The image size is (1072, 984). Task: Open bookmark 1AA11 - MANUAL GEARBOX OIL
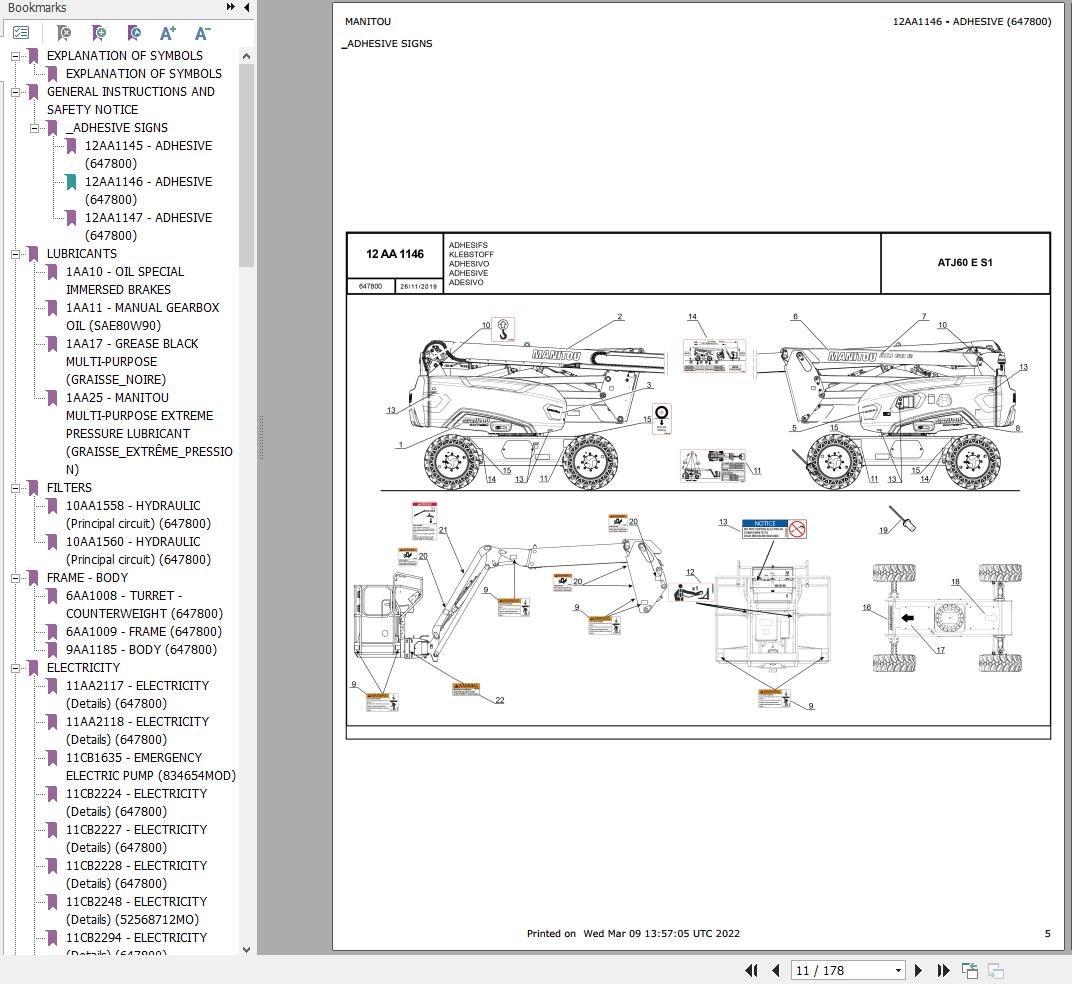tap(142, 317)
